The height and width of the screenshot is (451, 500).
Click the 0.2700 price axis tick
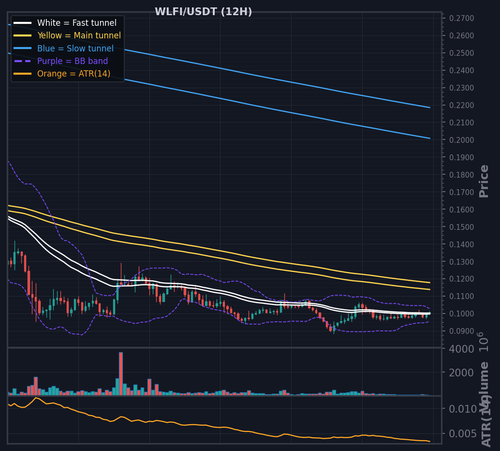462,18
